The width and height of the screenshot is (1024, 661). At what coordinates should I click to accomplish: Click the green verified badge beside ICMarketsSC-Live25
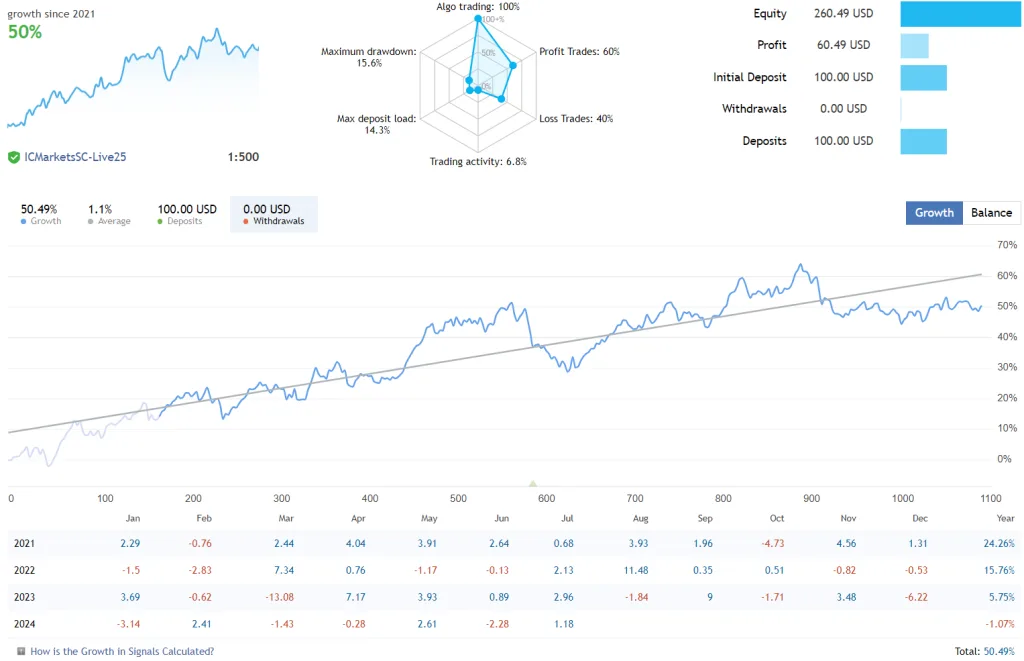point(12,156)
